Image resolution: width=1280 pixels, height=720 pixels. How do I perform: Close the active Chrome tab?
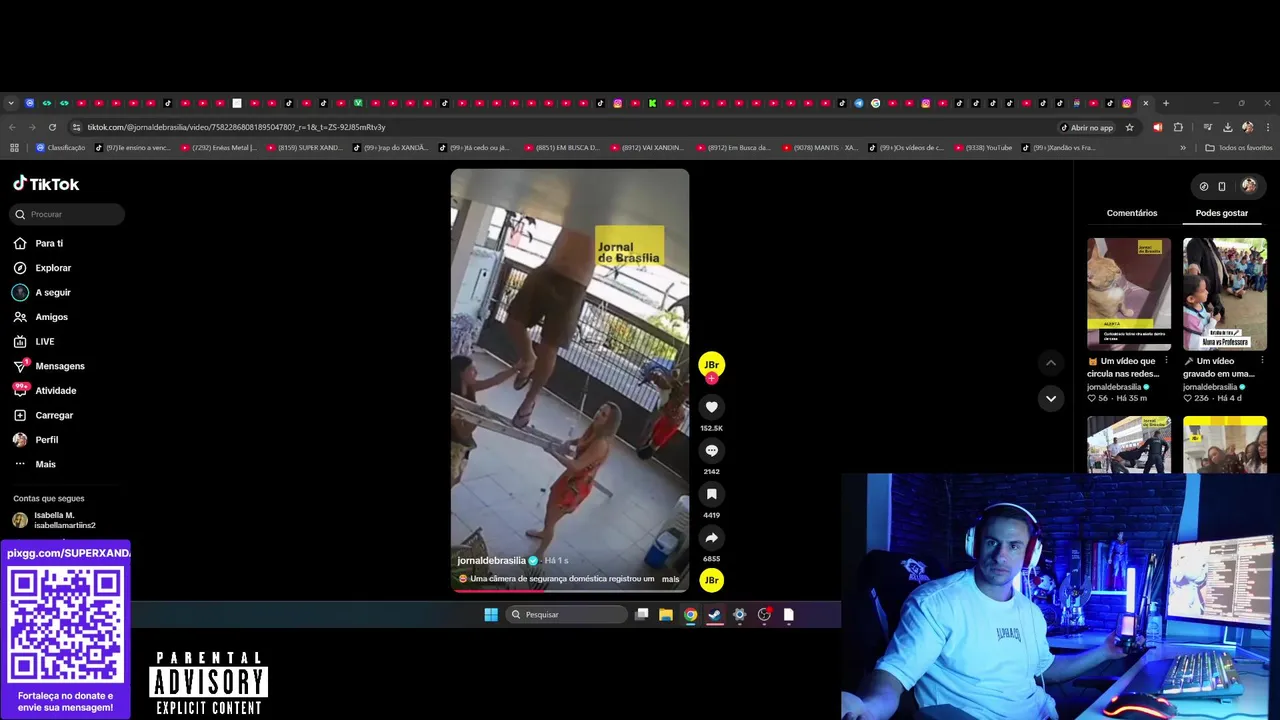pyautogui.click(x=1146, y=103)
